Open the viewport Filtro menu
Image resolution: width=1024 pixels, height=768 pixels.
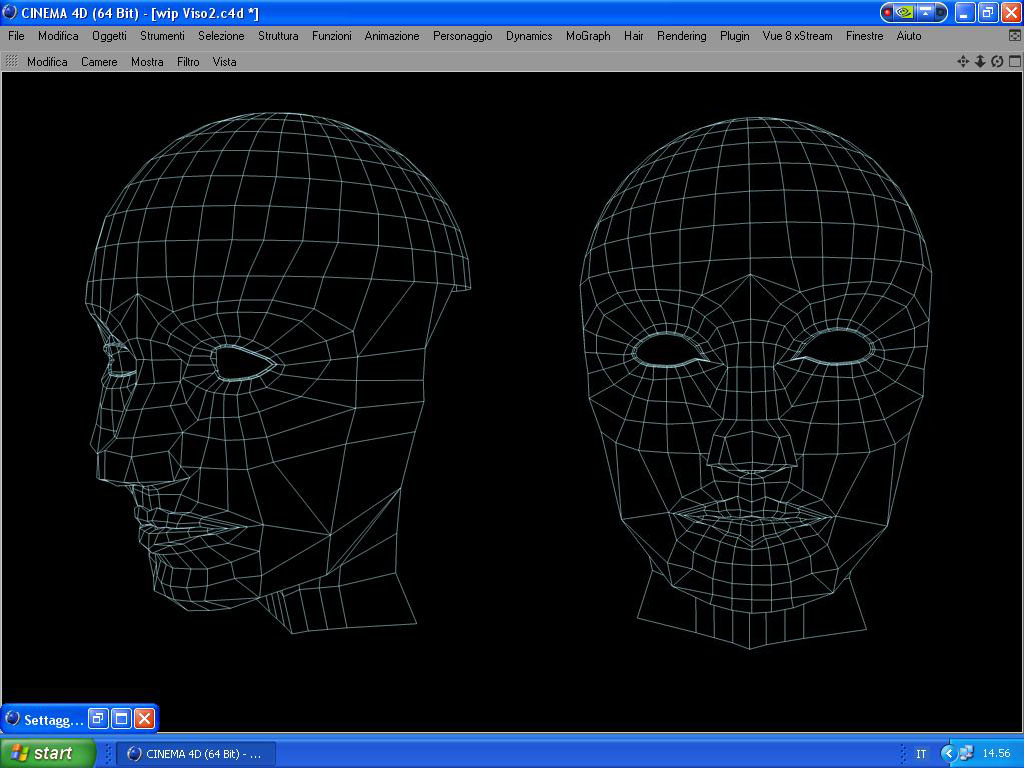(188, 62)
